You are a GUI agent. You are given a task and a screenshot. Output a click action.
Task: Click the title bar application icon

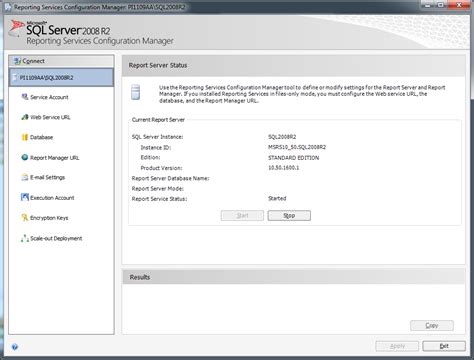[x=8, y=6]
